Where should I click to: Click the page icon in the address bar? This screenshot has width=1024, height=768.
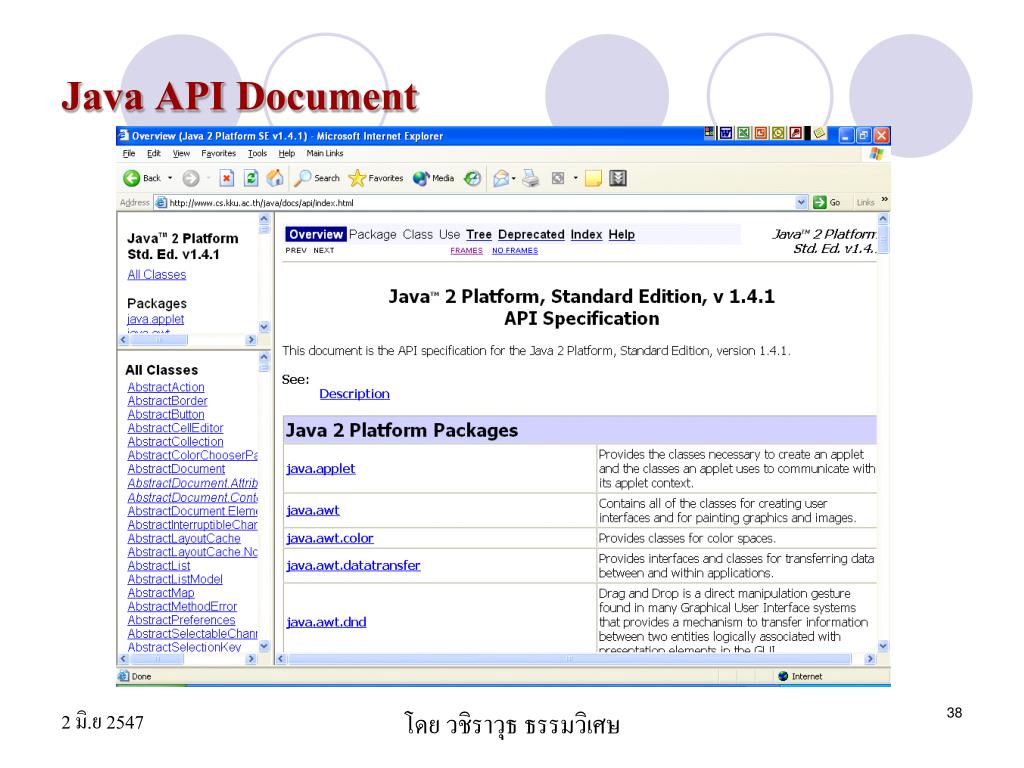[x=161, y=202]
